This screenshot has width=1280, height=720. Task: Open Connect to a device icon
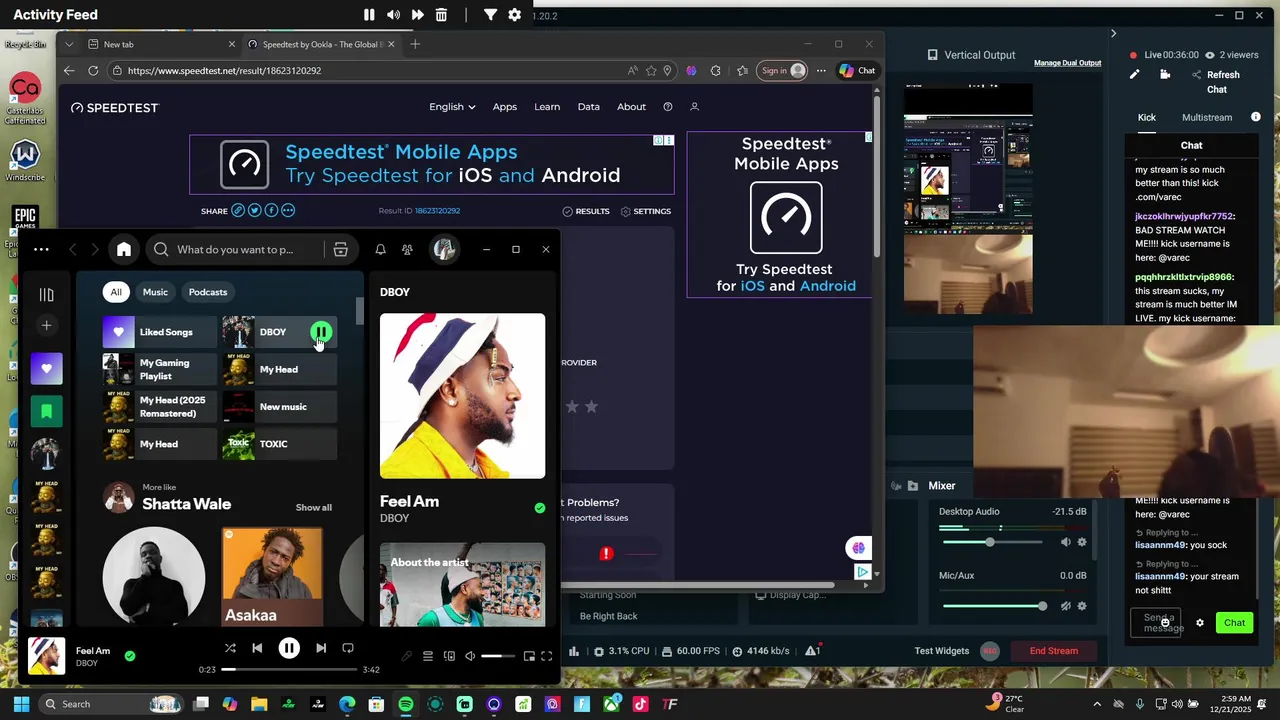coord(449,656)
